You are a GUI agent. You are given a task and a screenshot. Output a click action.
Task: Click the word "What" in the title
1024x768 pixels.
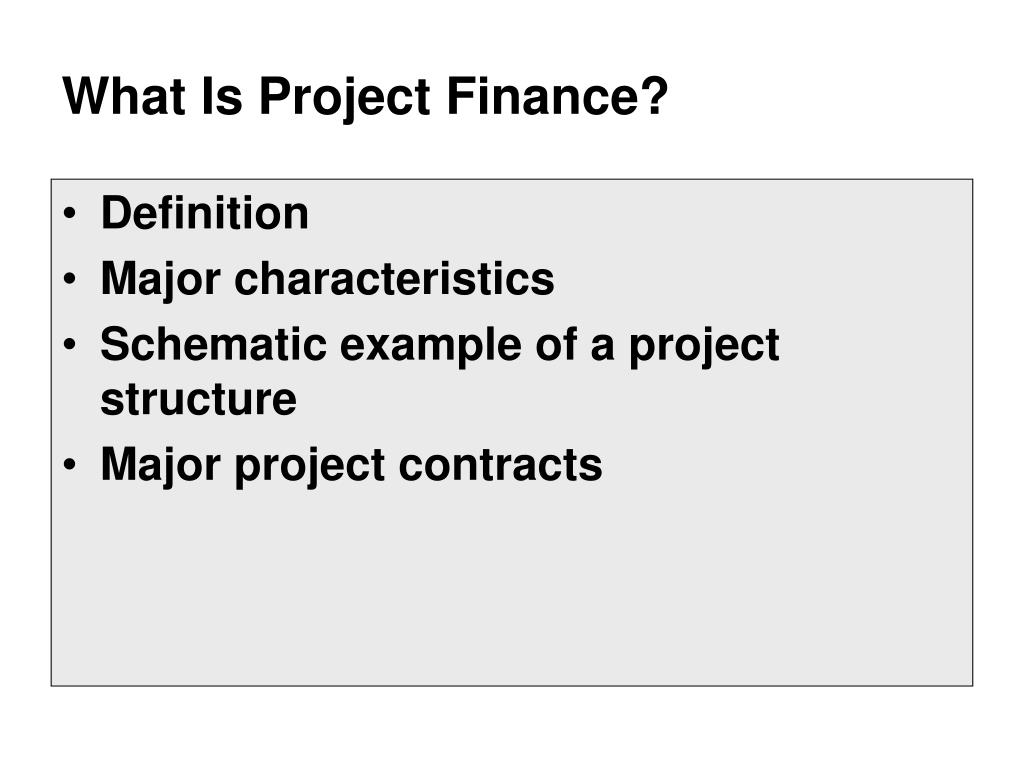click(124, 96)
